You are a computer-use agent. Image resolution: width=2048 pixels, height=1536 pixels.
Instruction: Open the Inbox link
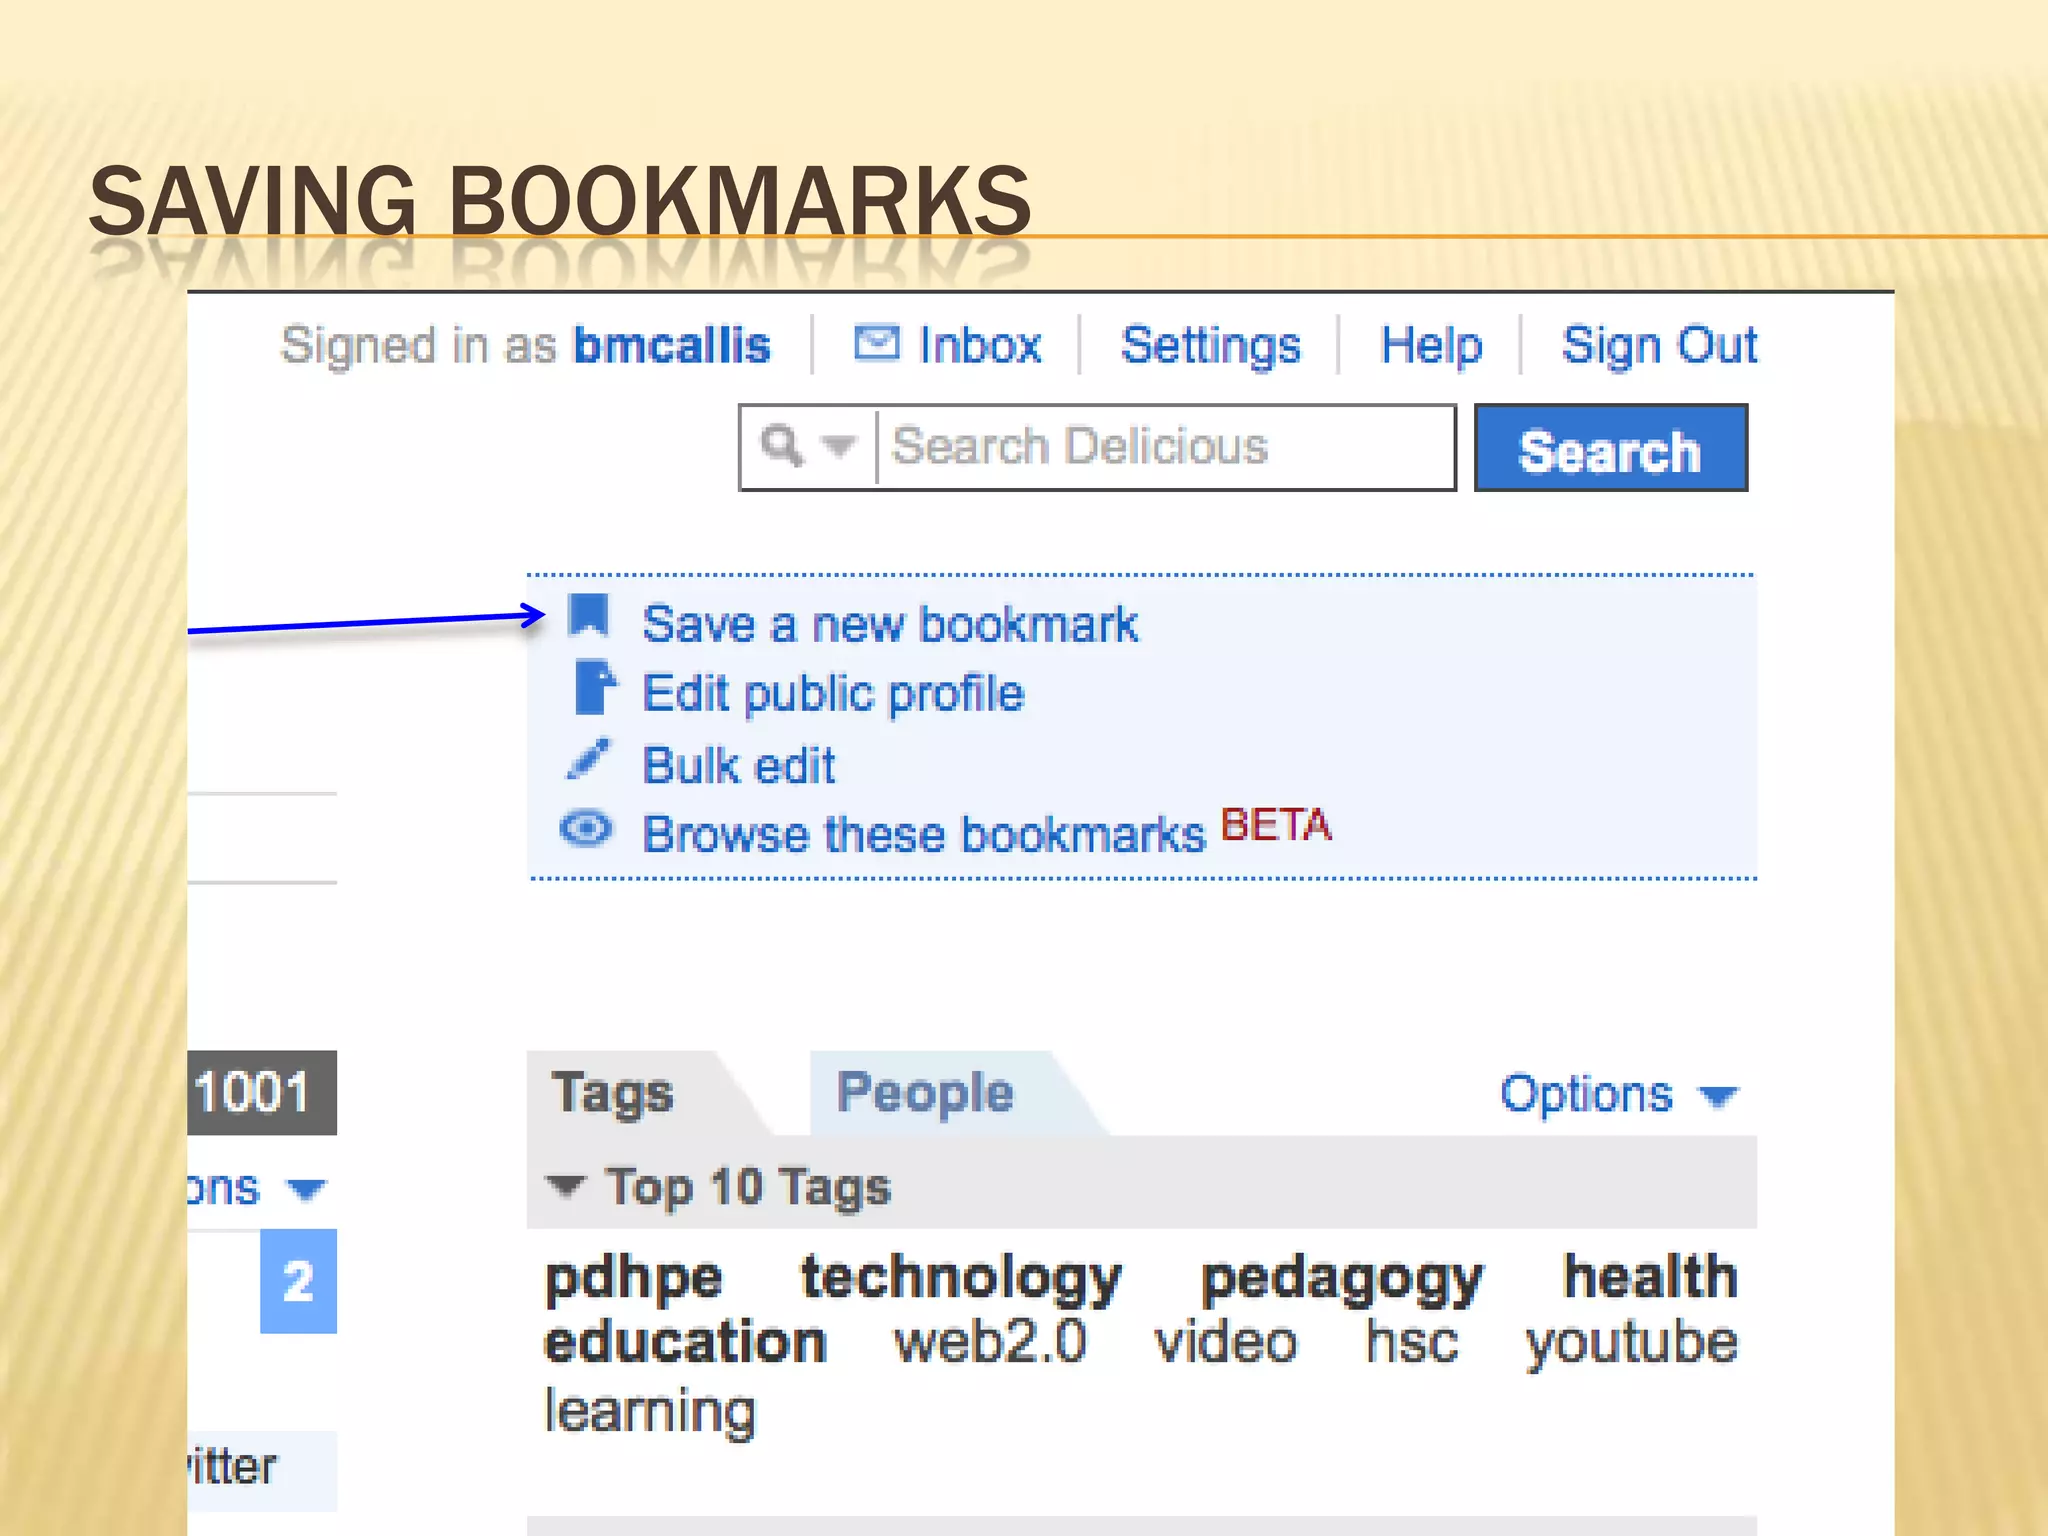tap(980, 346)
